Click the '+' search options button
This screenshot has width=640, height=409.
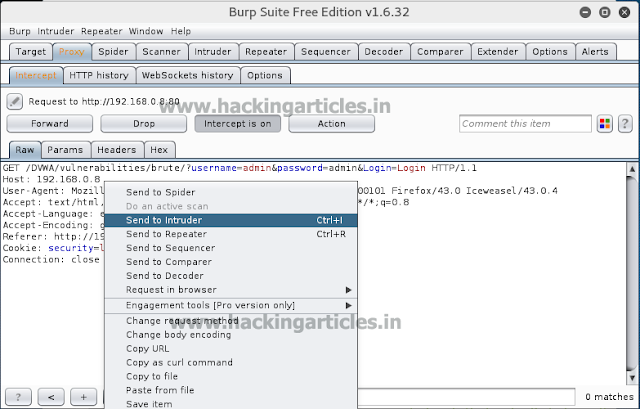[x=84, y=397]
